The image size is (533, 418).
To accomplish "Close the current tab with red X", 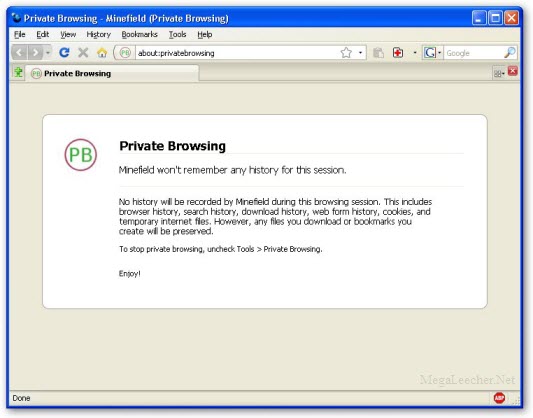I will coord(513,71).
